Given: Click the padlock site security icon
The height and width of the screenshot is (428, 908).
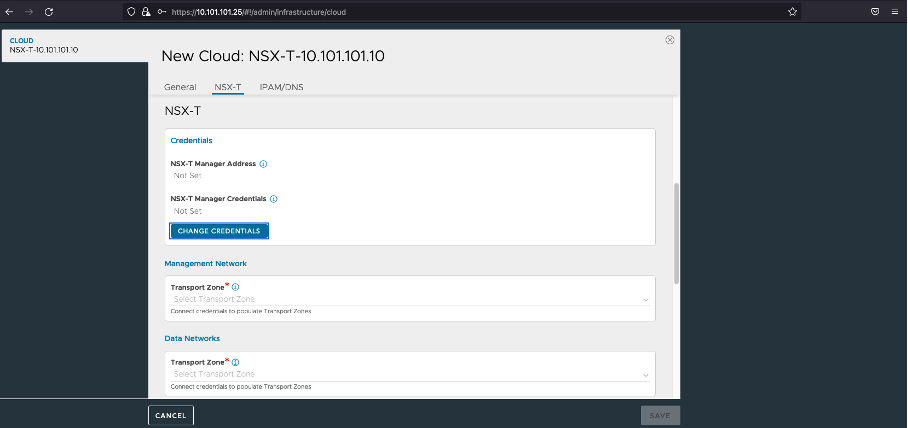Looking at the screenshot, I should [x=146, y=11].
